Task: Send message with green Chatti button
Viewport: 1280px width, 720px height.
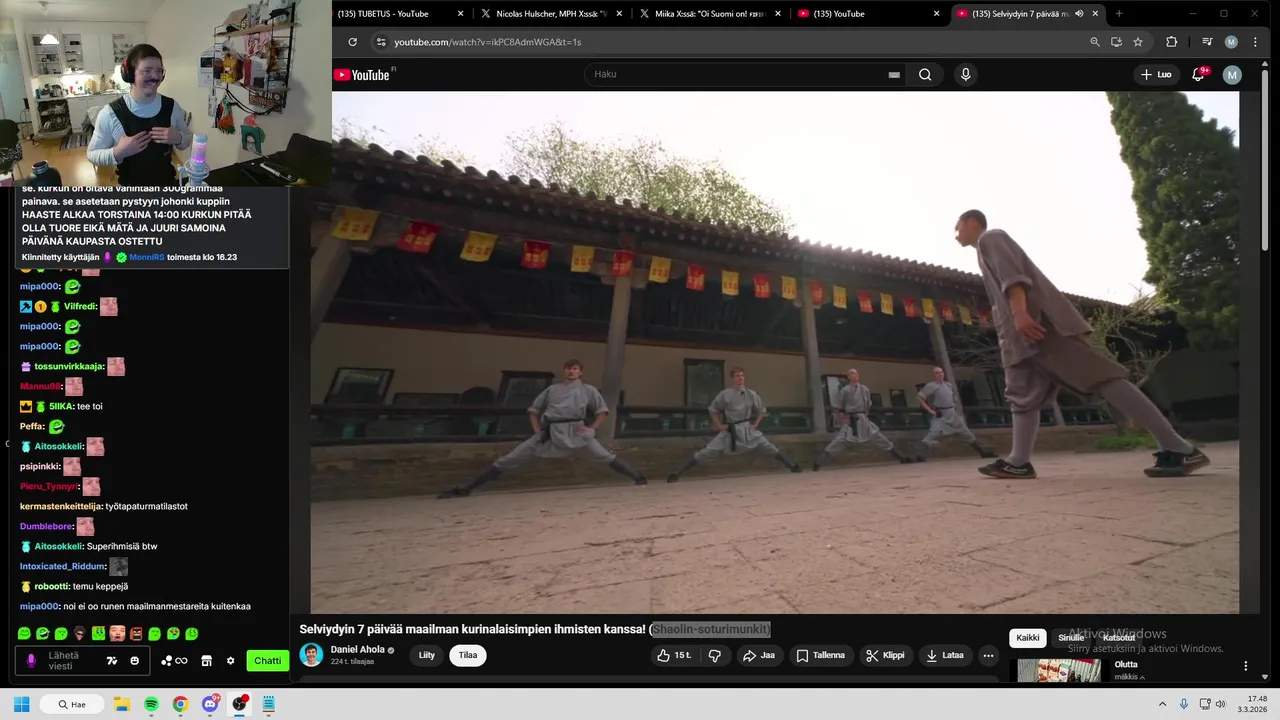Action: 267,660
